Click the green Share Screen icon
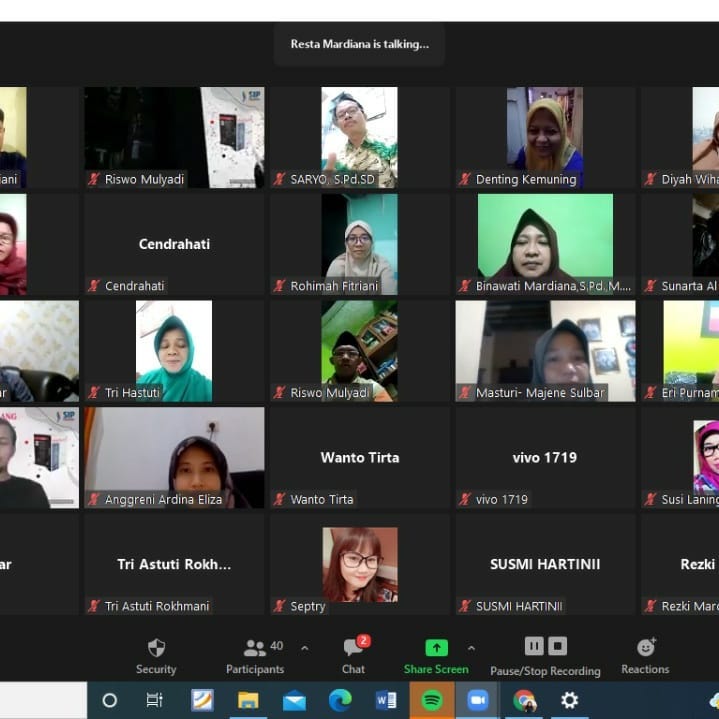 [436, 648]
